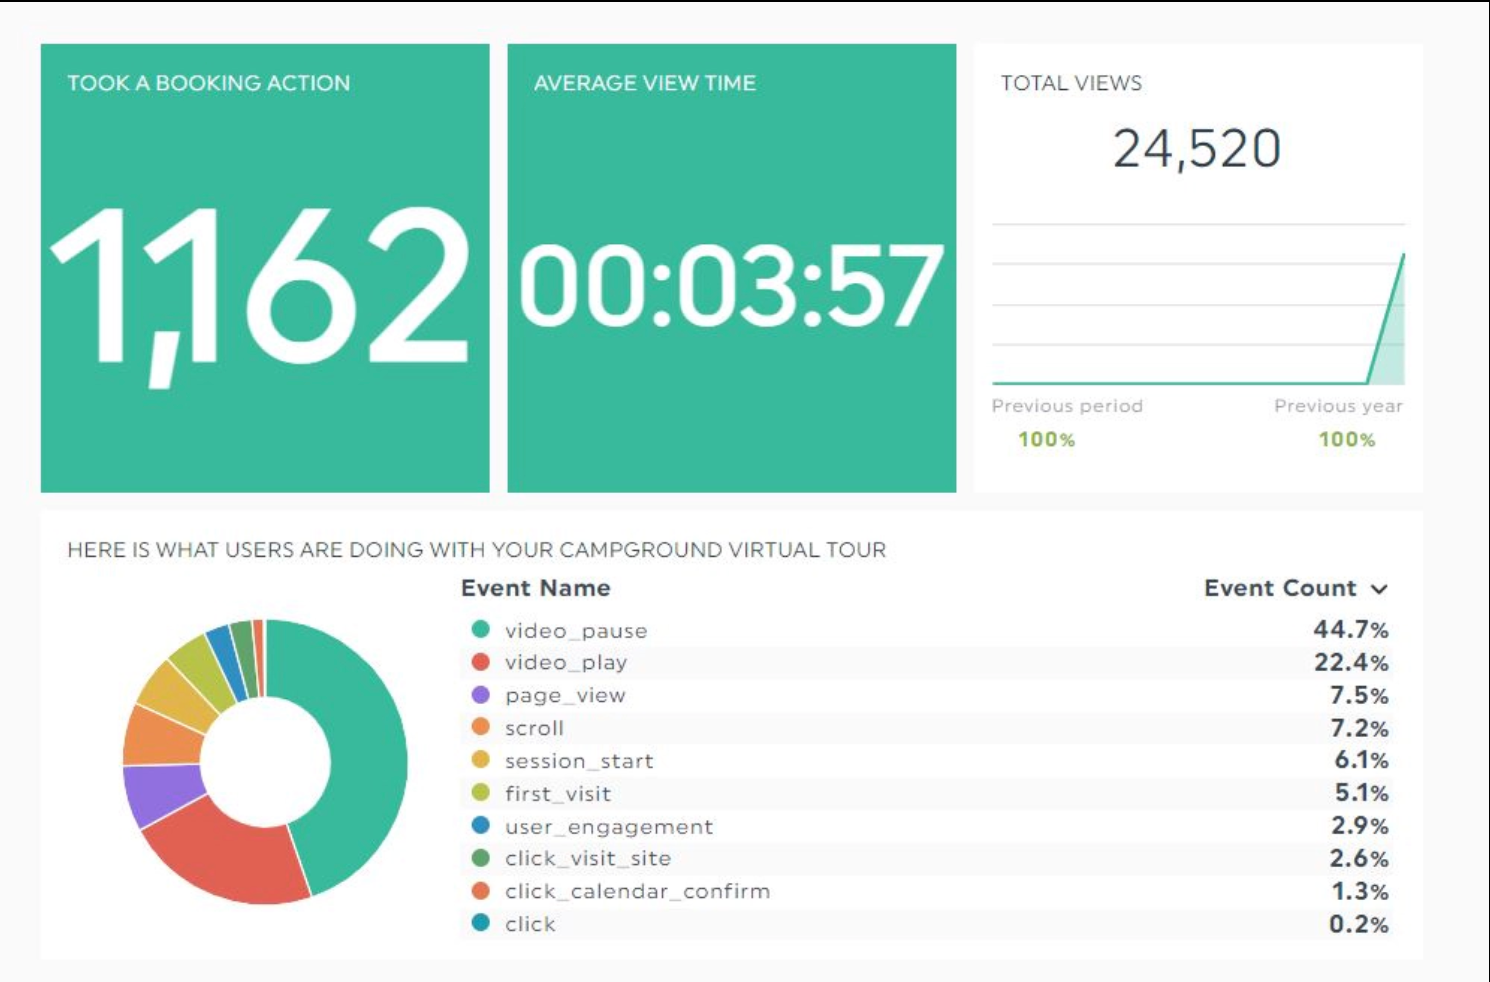Click the 22.4% event count value

coord(1351,662)
